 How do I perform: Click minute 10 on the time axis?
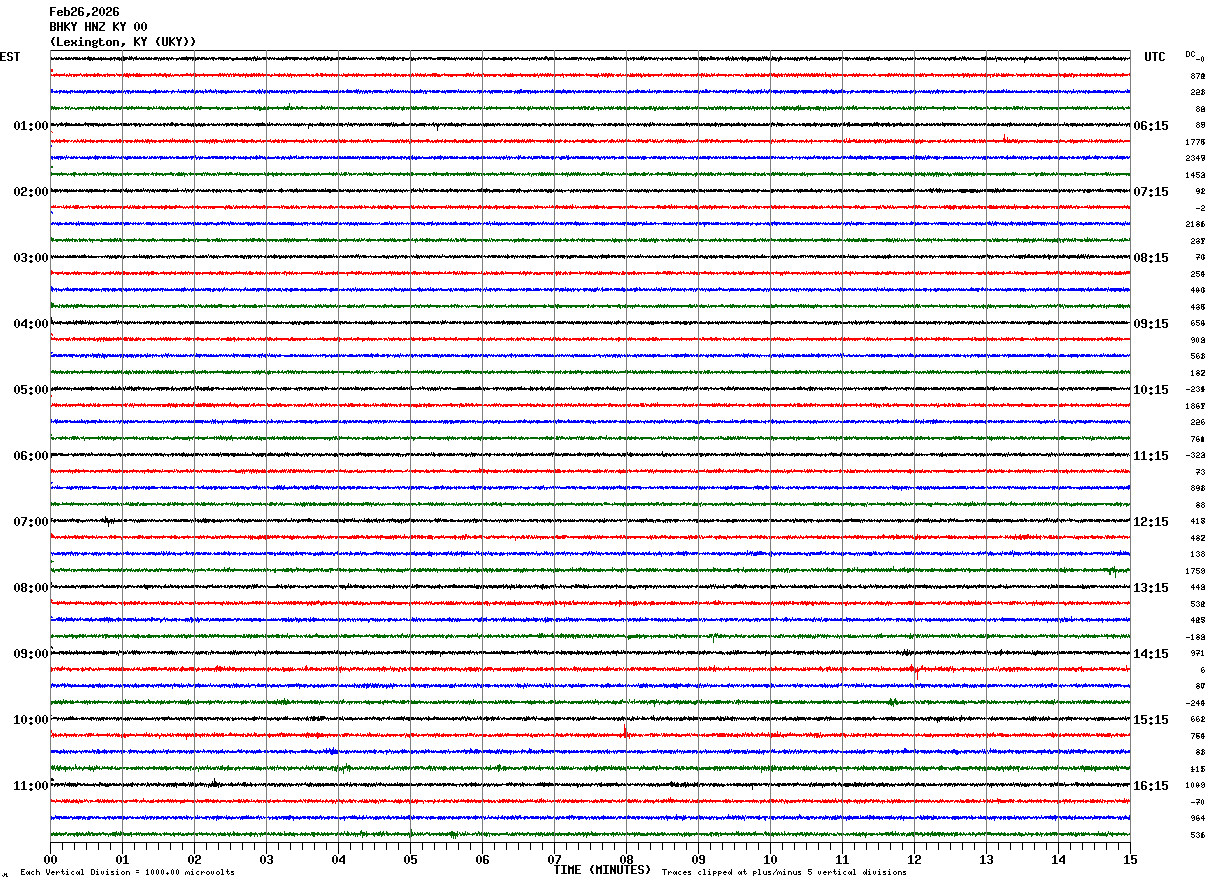pyautogui.click(x=770, y=859)
